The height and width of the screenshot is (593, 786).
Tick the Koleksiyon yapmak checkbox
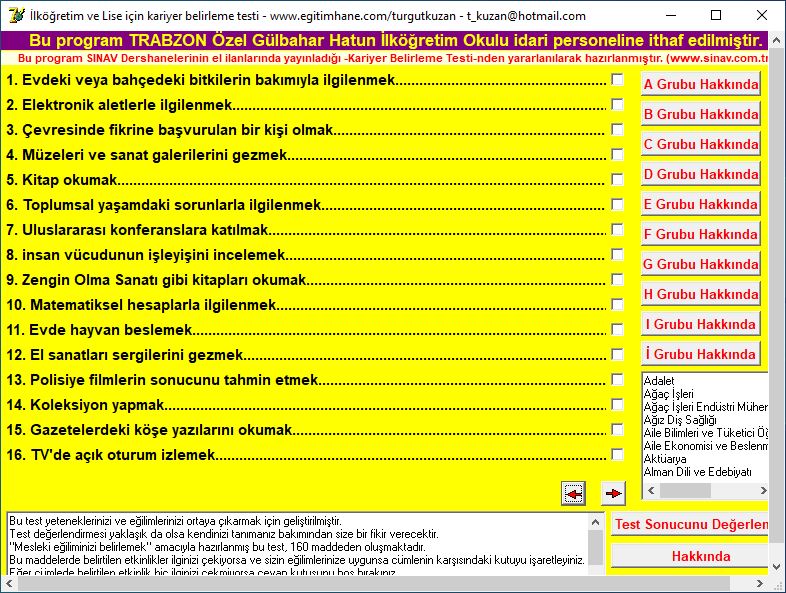tap(618, 405)
